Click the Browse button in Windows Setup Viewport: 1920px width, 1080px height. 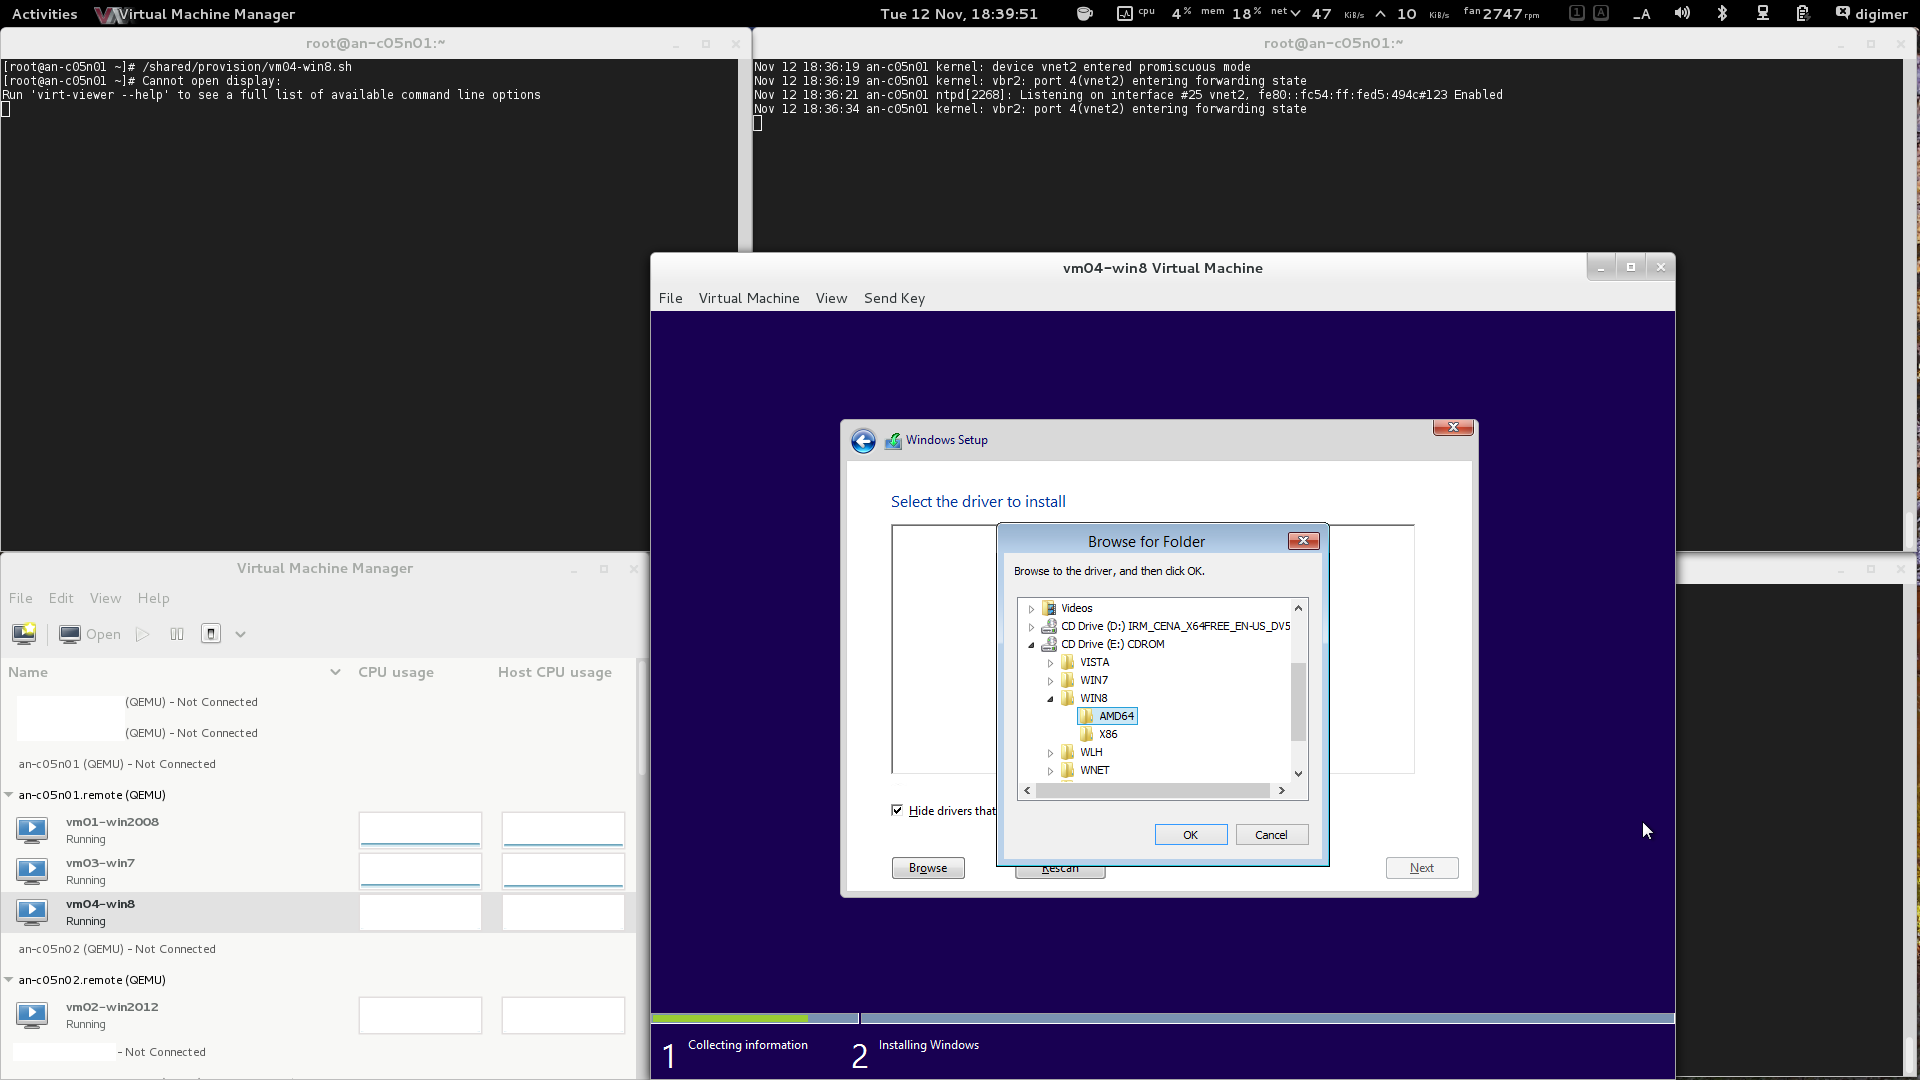928,868
